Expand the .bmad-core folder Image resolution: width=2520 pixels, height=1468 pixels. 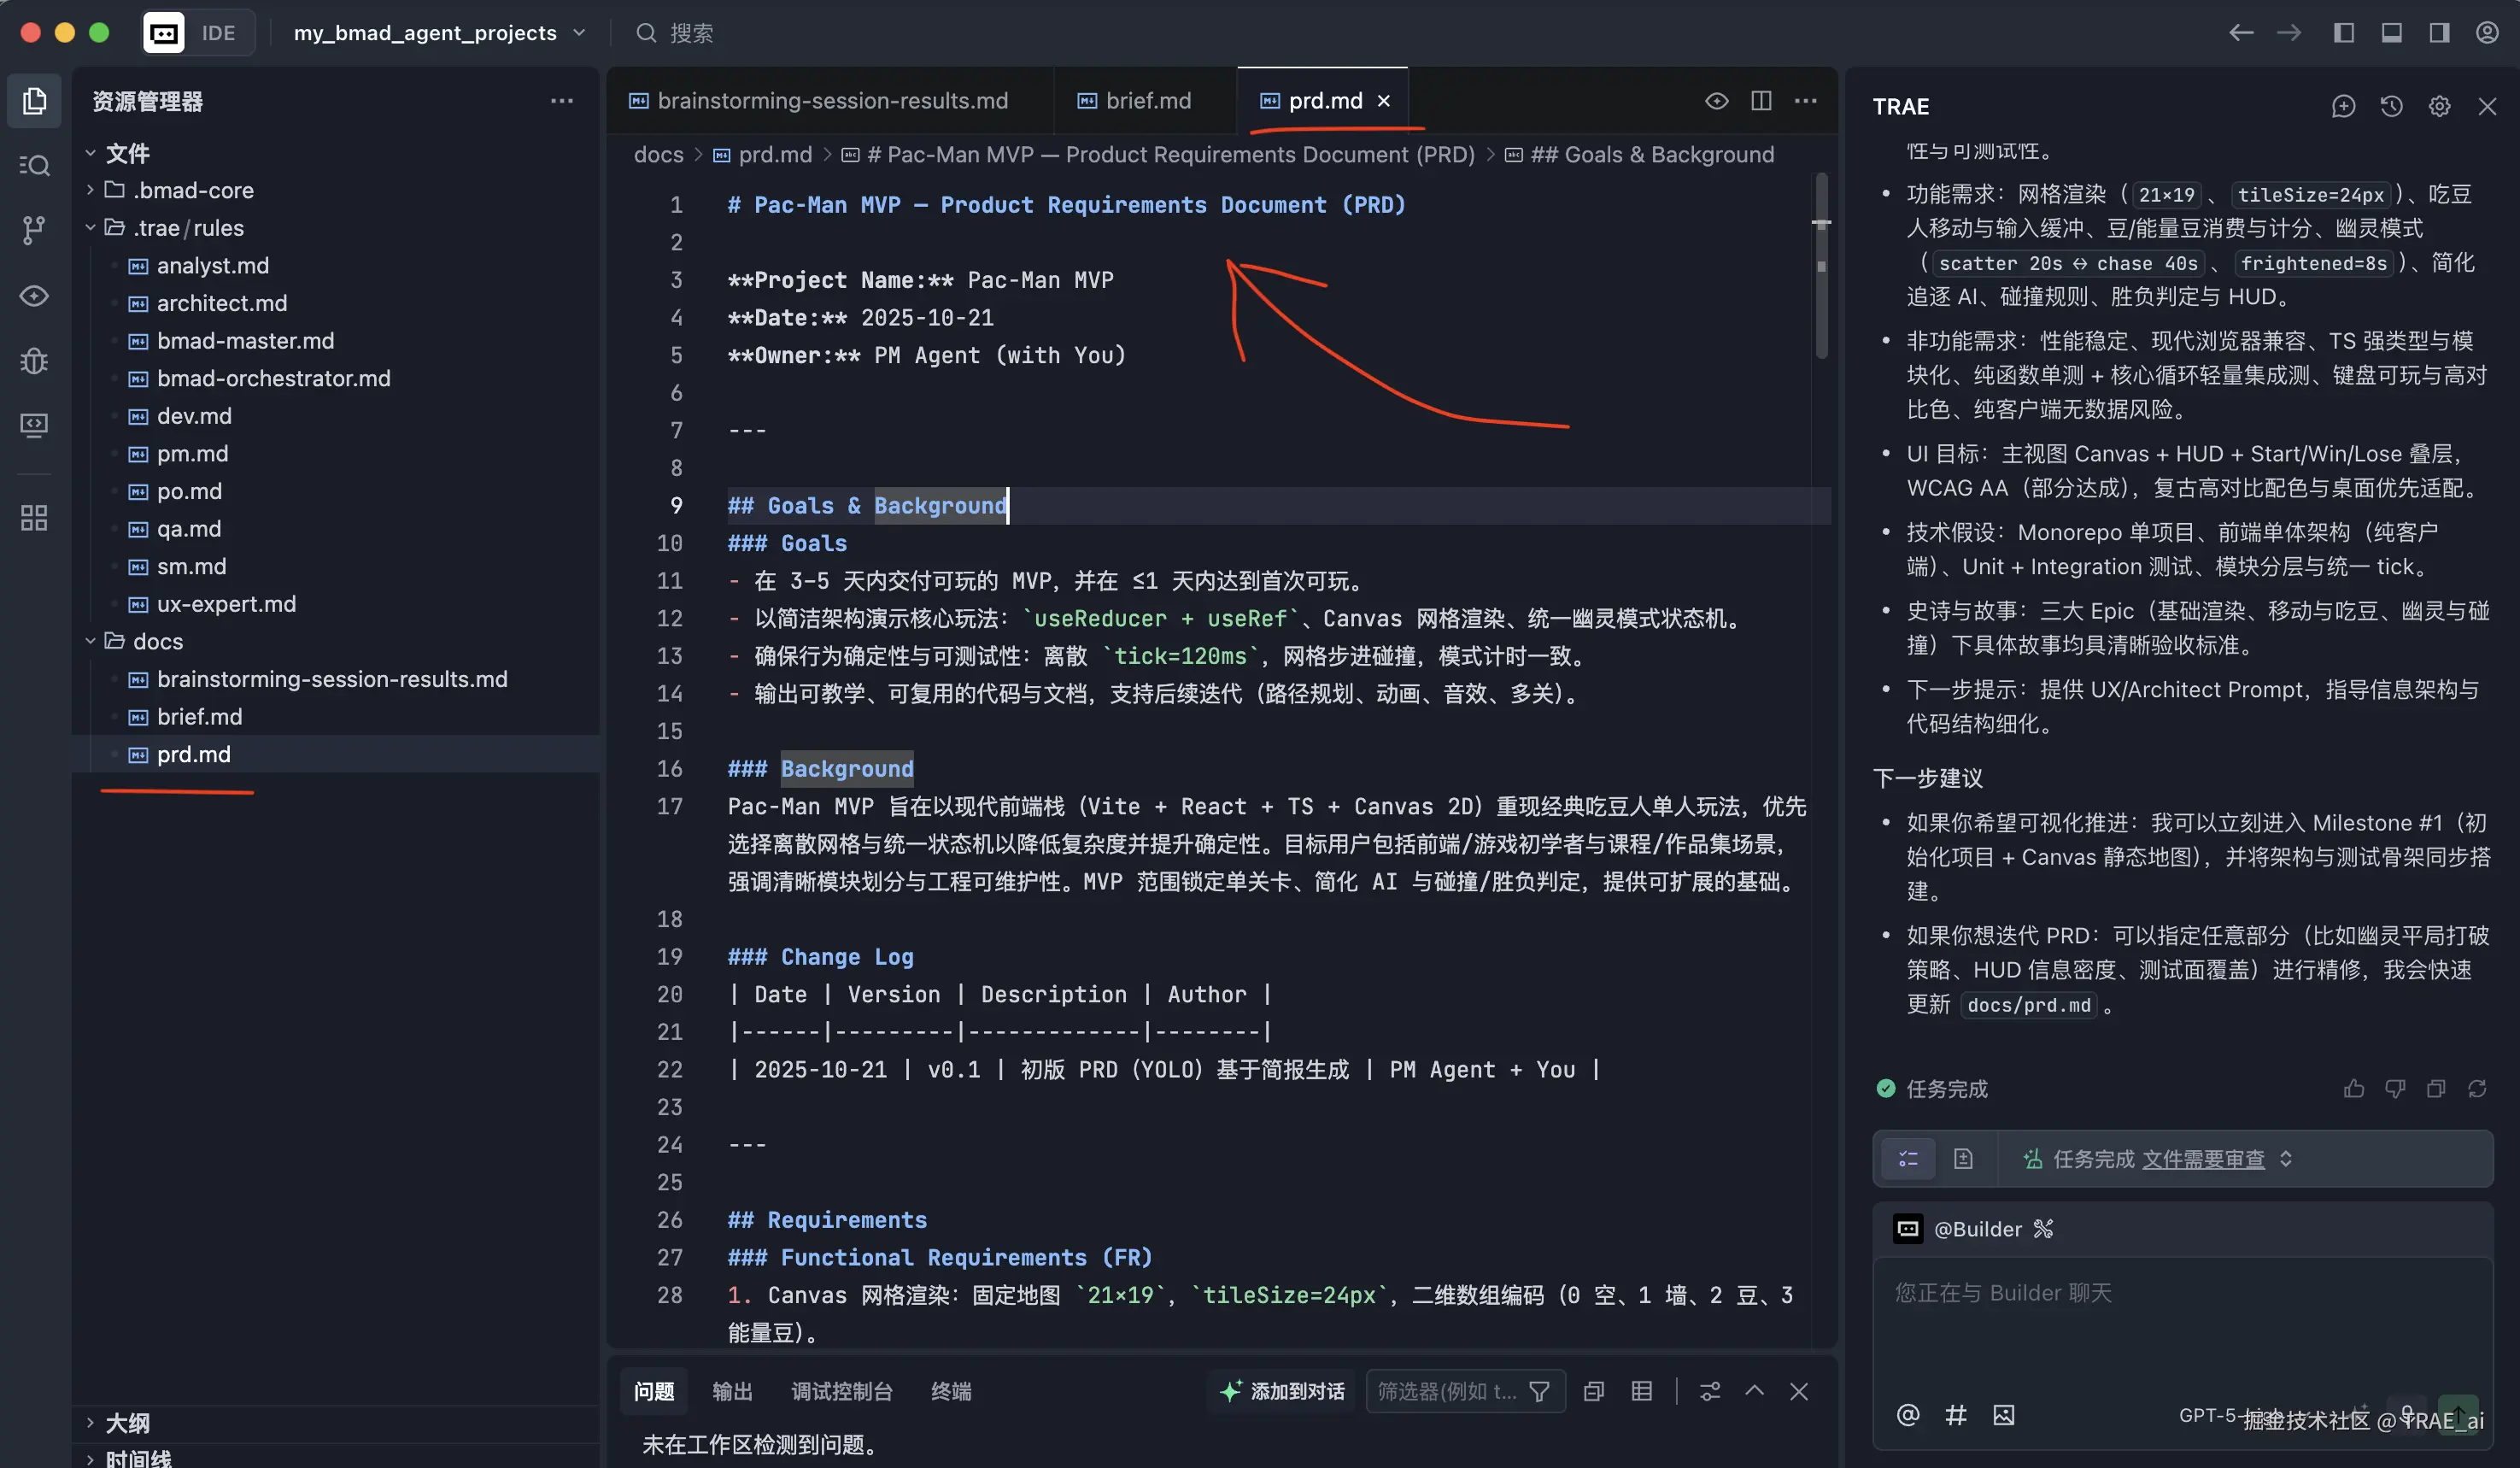point(193,190)
